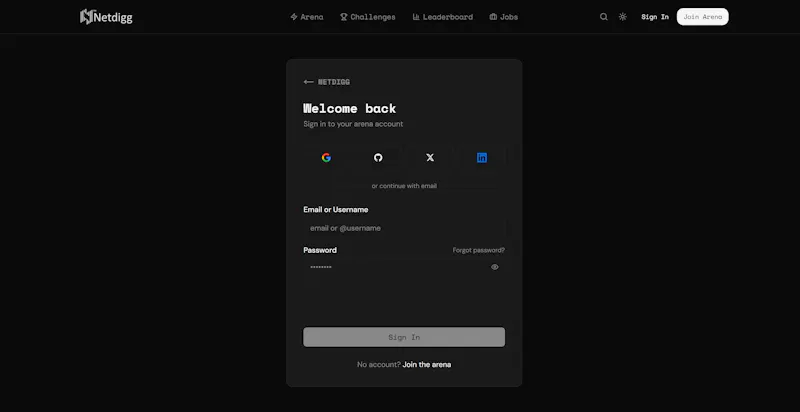Toggle the light/dark theme sun icon
800x412 pixels.
(622, 17)
